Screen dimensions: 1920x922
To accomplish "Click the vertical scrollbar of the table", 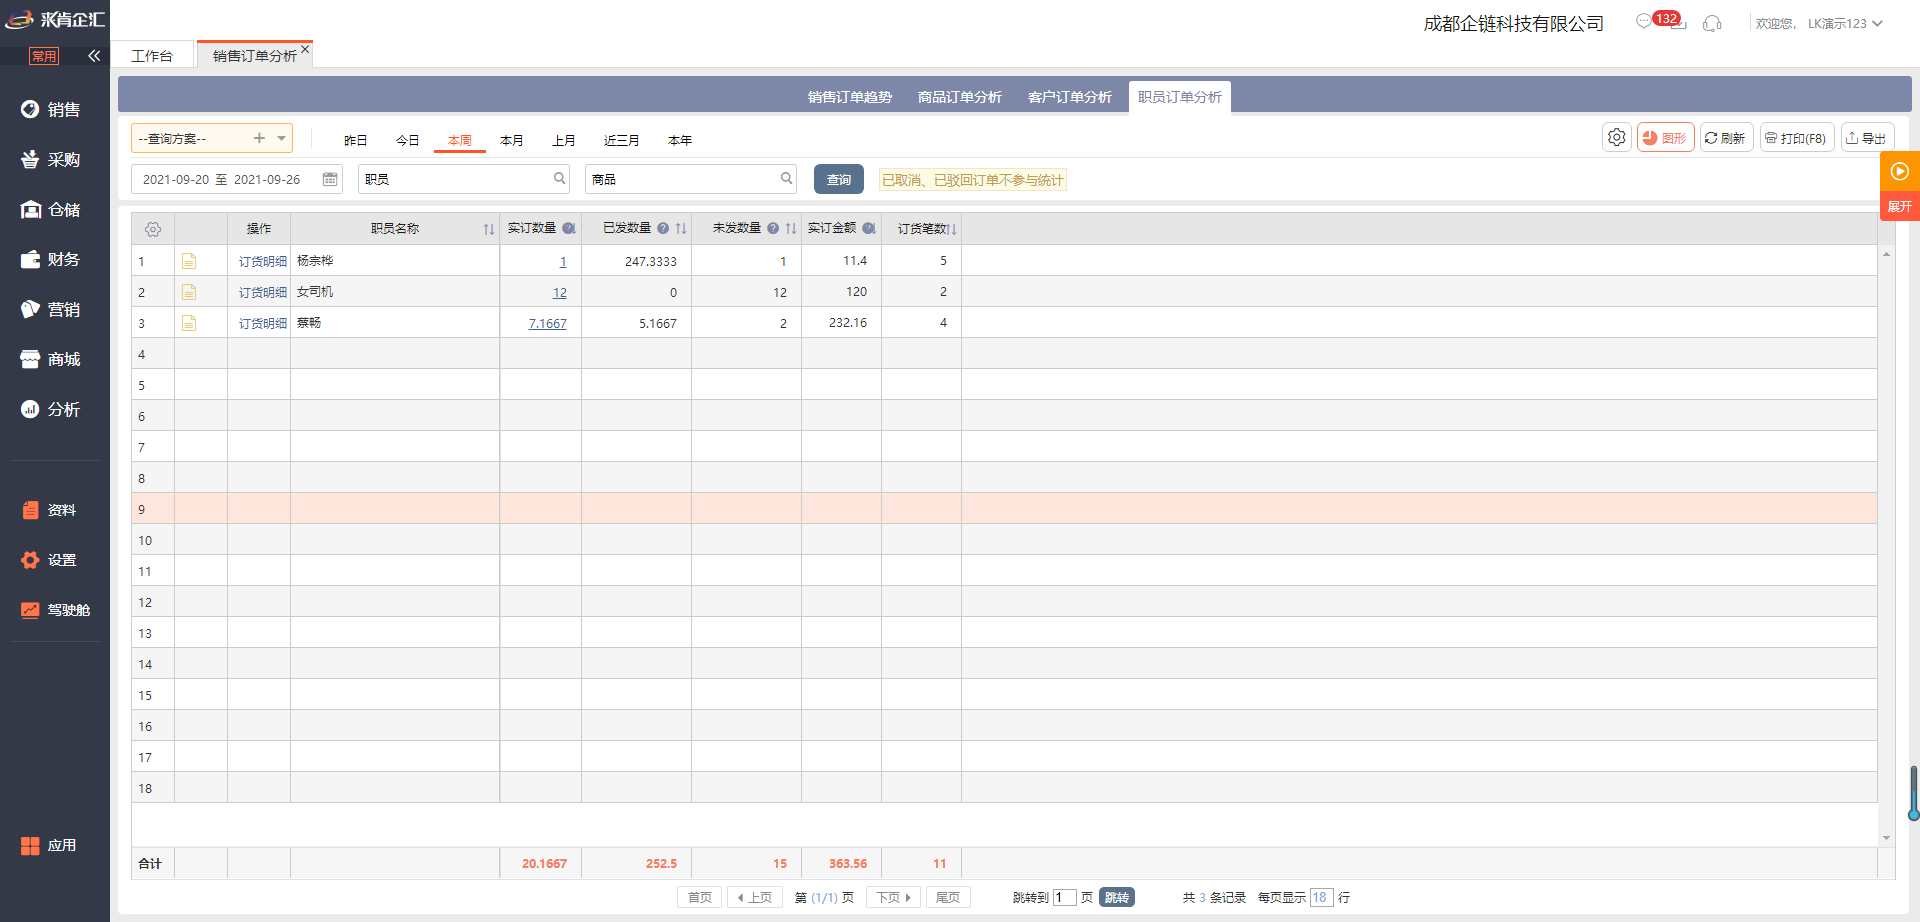I will pyautogui.click(x=1886, y=540).
